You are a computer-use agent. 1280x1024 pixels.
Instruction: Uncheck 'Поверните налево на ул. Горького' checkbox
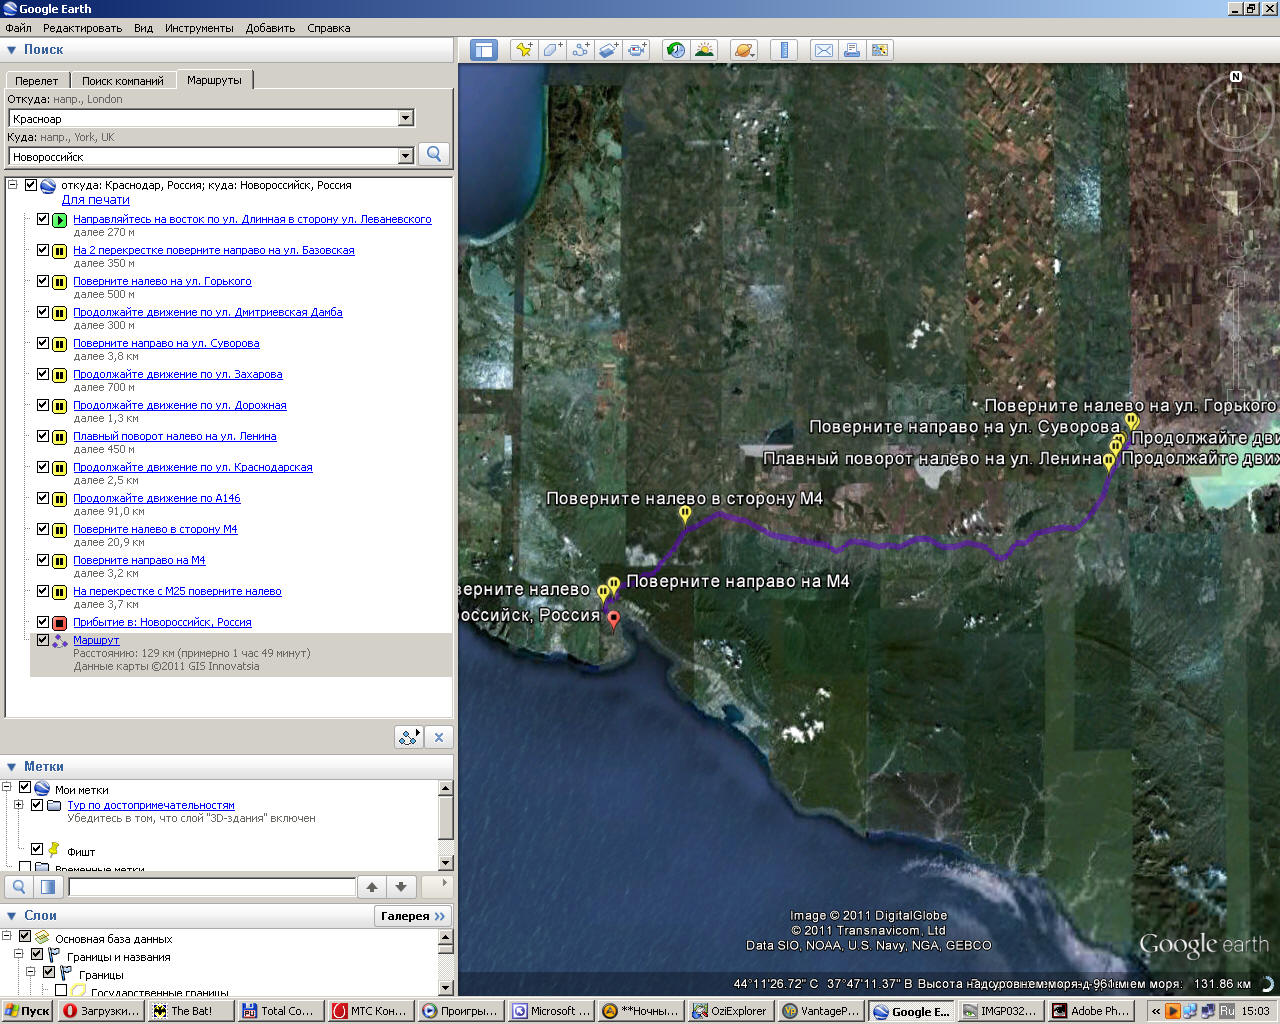[43, 281]
